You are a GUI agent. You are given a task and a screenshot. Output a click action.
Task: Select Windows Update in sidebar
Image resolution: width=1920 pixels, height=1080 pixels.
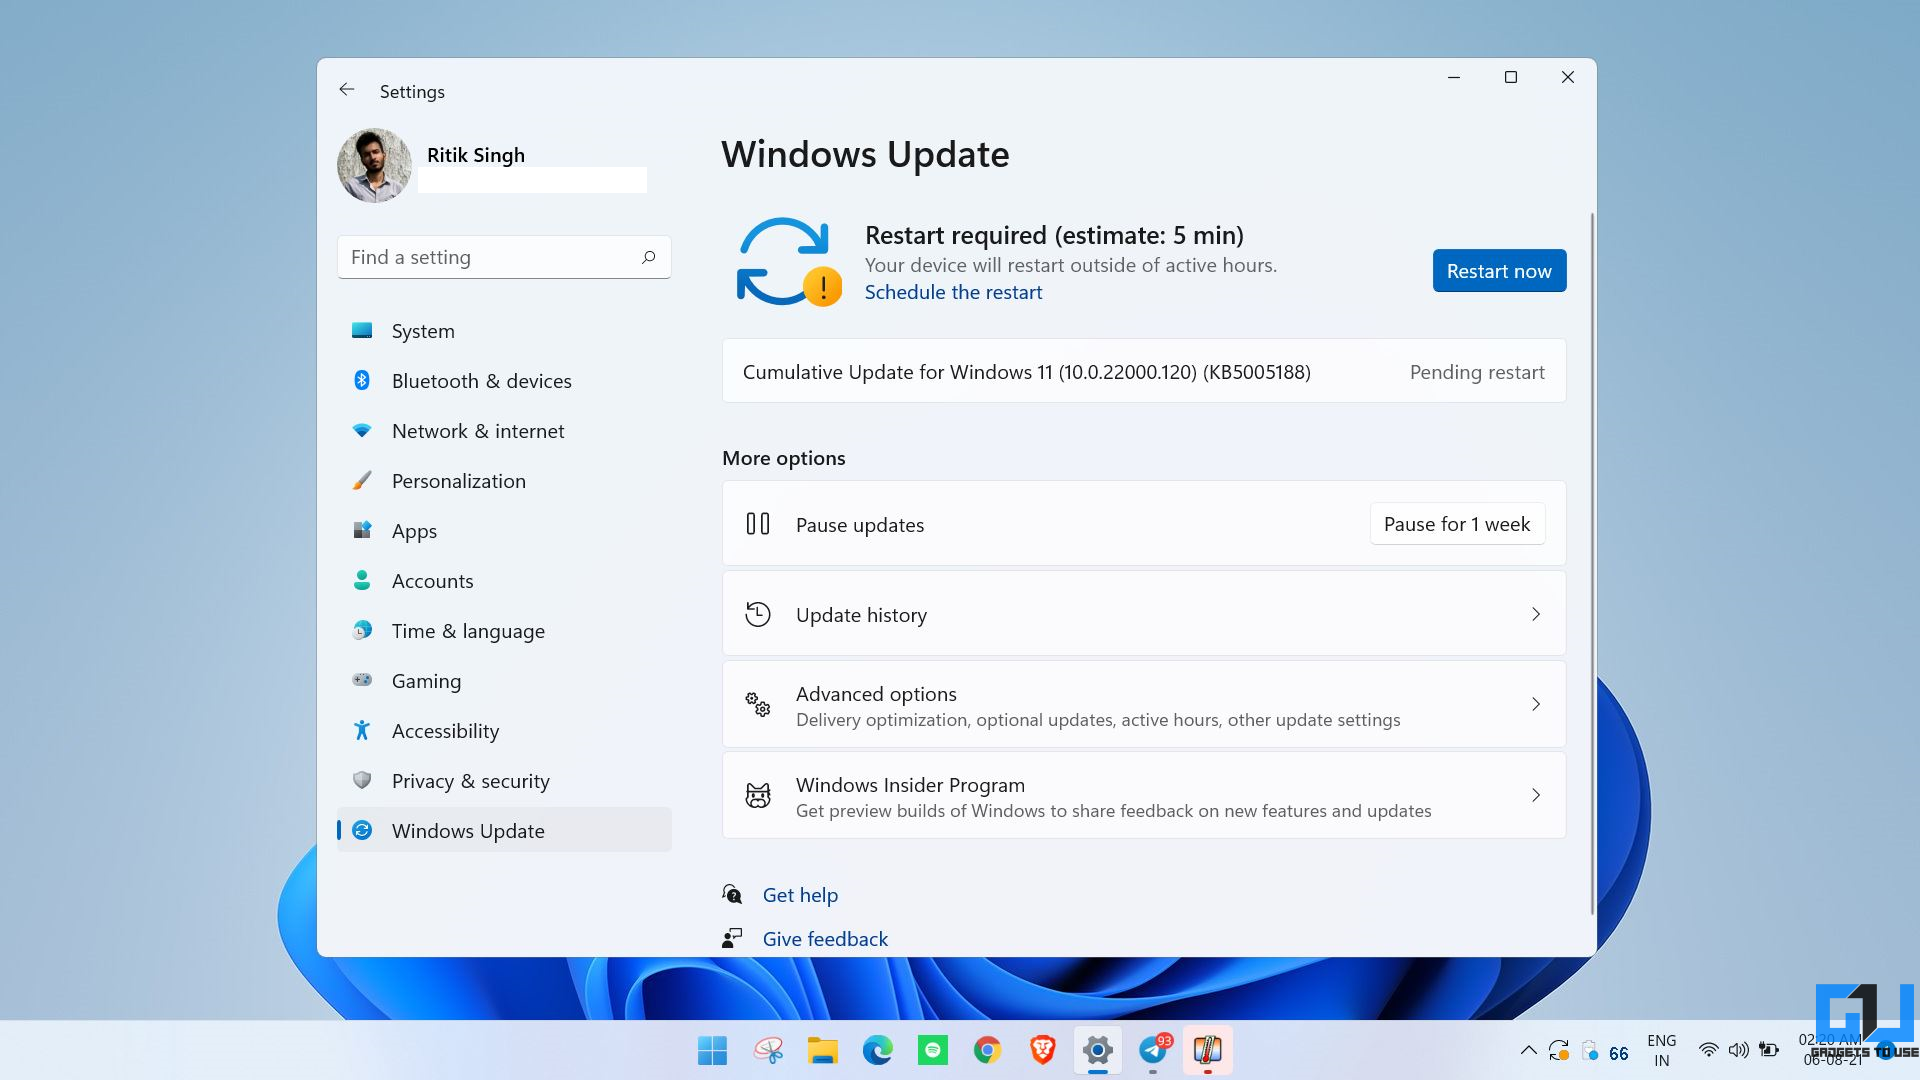point(504,830)
